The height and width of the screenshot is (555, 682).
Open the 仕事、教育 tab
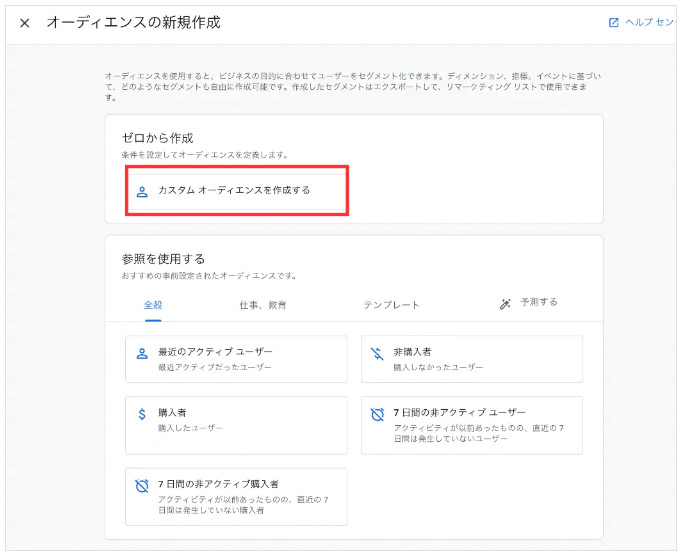263,305
